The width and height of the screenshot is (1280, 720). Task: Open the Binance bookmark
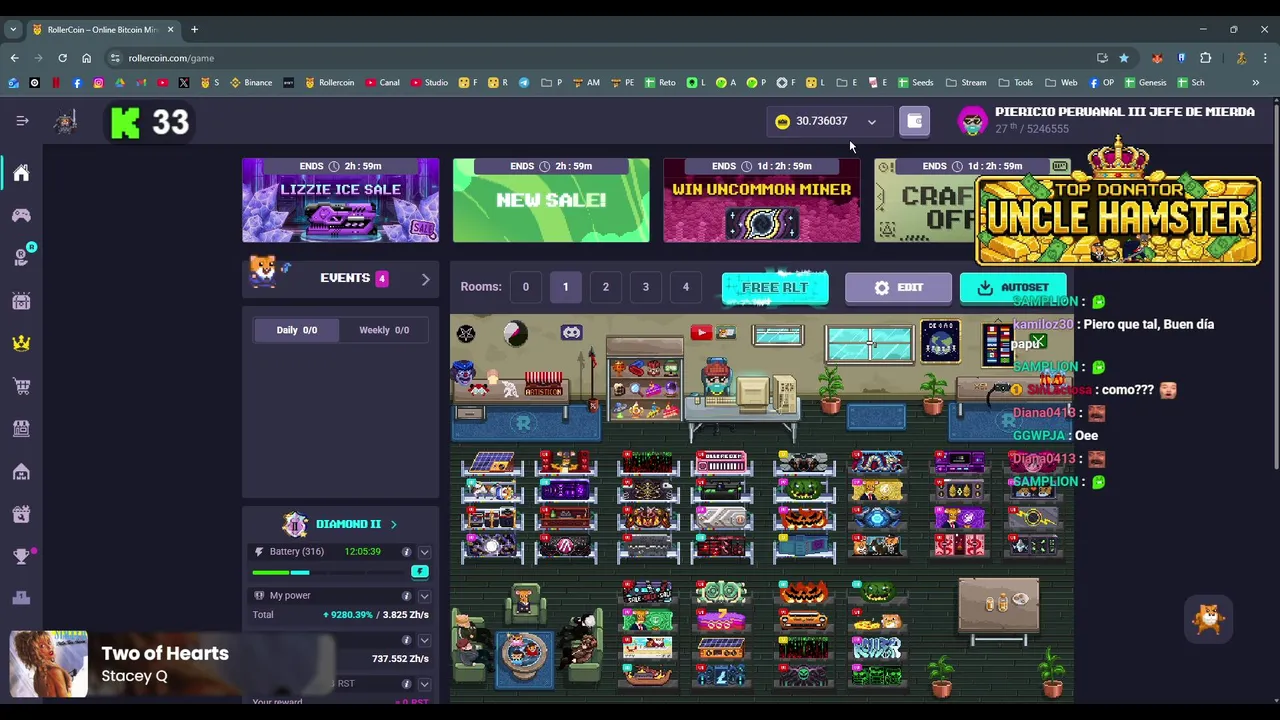click(251, 83)
